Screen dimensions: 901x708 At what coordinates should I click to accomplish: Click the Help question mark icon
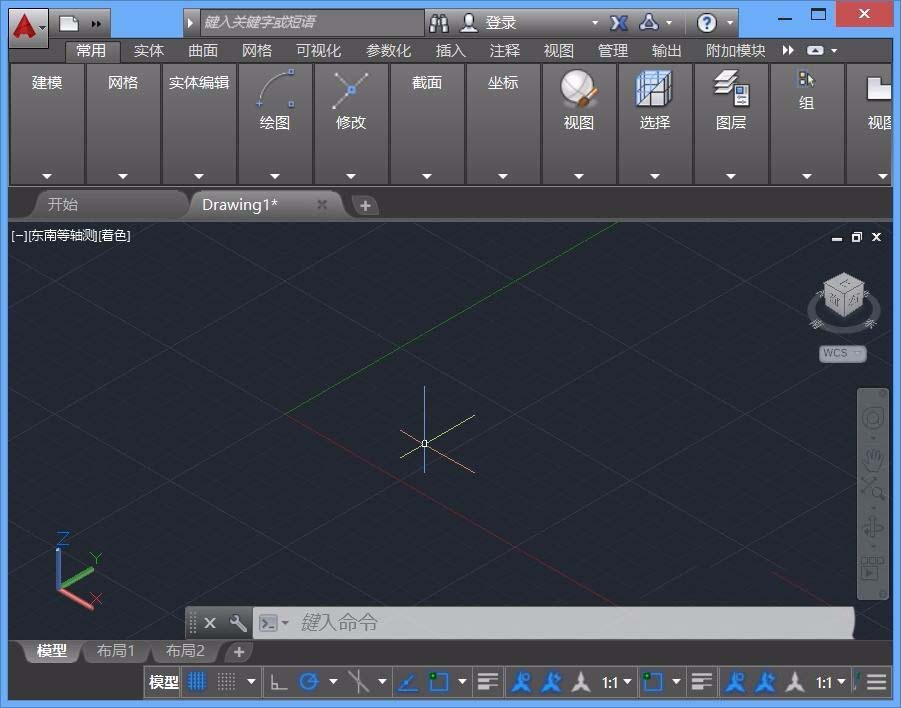[x=706, y=23]
